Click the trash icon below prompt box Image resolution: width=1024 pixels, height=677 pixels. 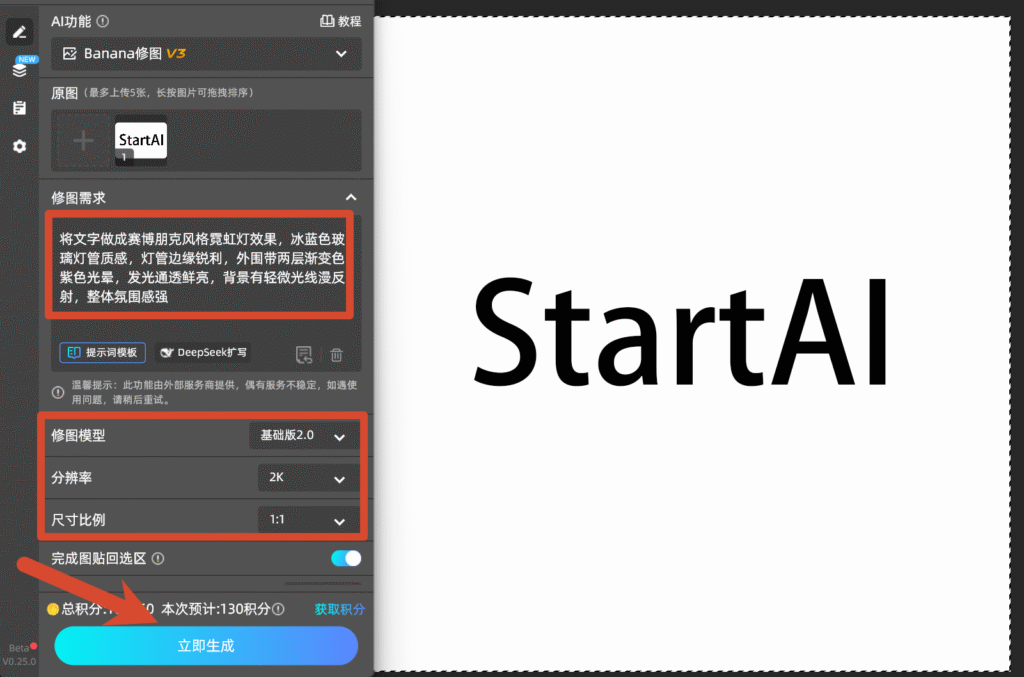tap(336, 354)
